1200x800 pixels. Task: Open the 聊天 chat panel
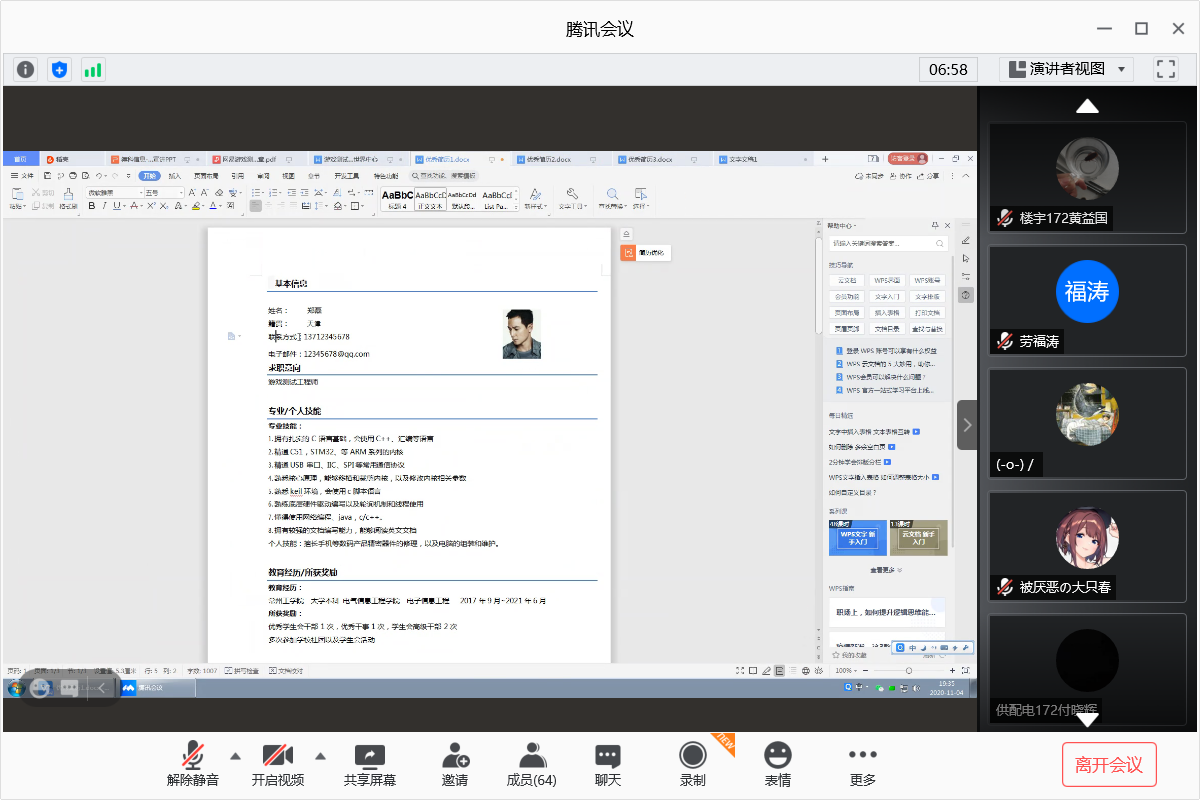[608, 765]
